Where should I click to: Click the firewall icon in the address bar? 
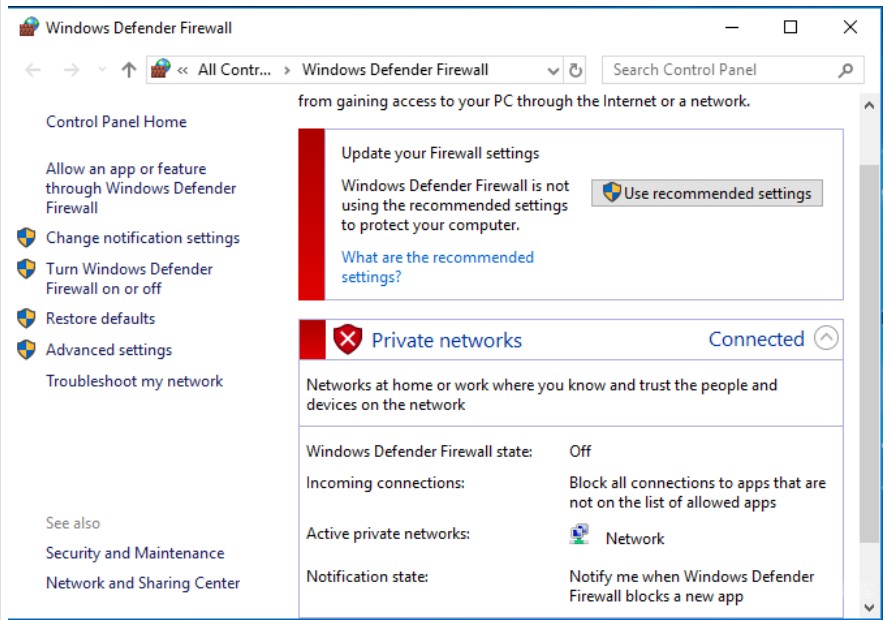[x=161, y=69]
